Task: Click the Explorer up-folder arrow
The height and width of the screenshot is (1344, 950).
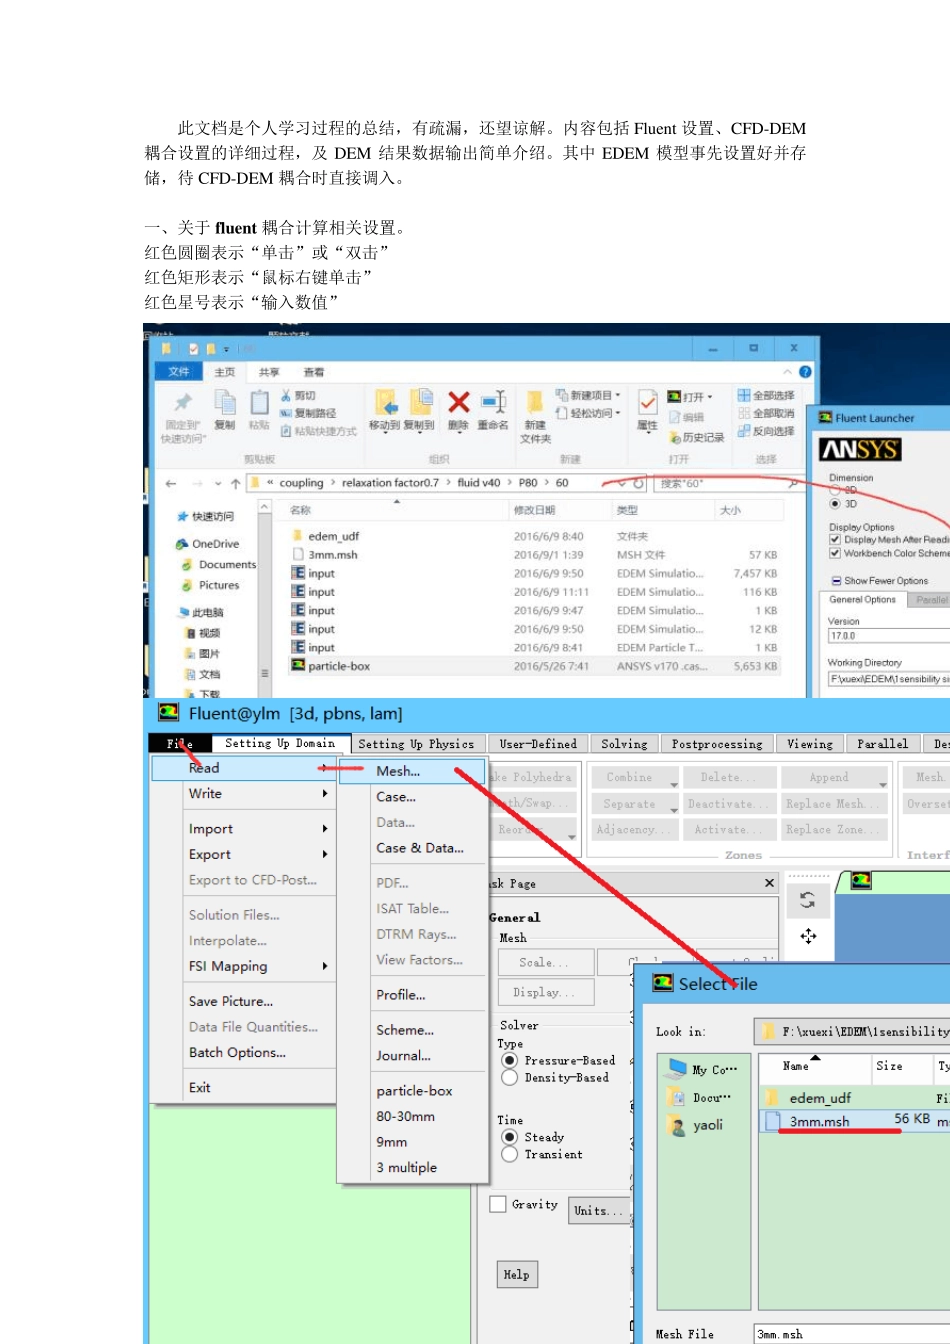Action: (x=235, y=483)
